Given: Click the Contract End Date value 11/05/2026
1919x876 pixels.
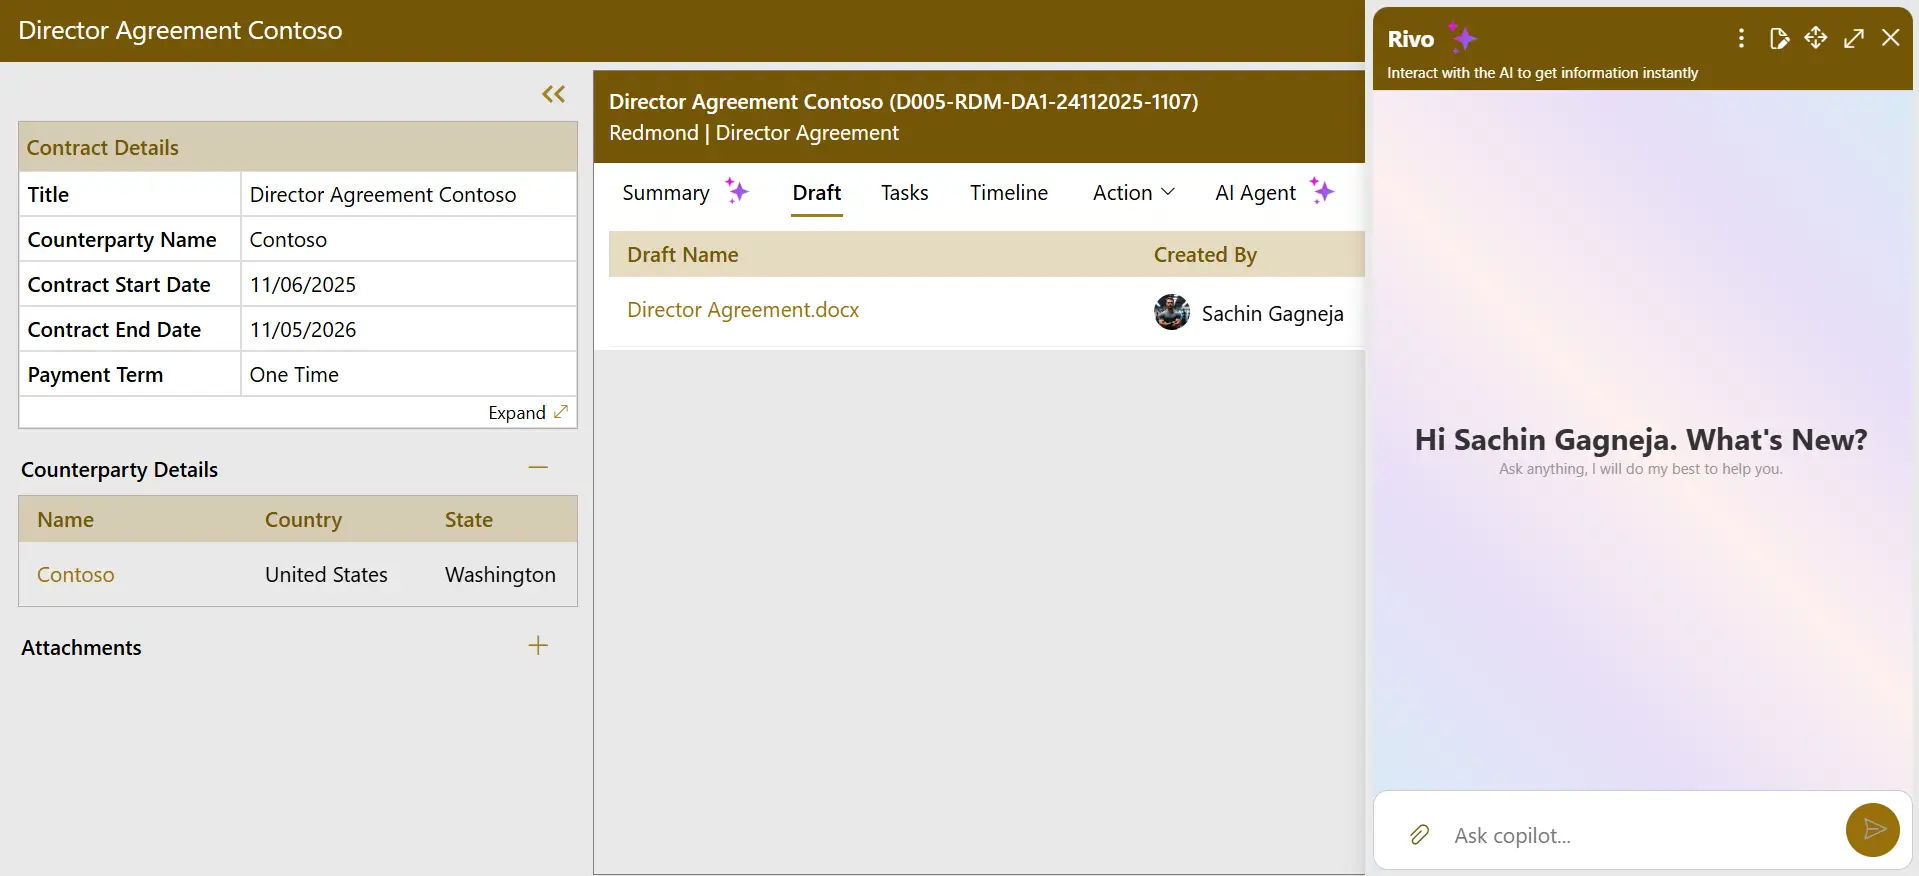Looking at the screenshot, I should click(x=303, y=330).
